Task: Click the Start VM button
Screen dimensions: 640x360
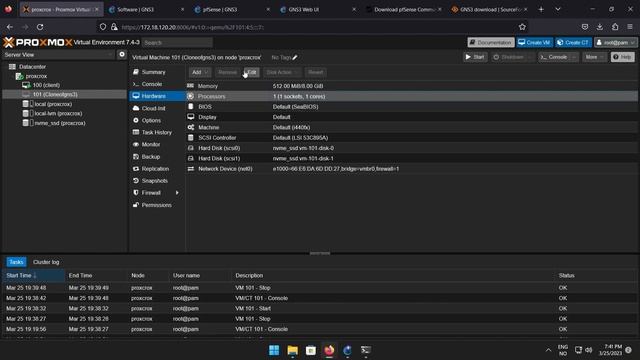Action: tap(475, 57)
